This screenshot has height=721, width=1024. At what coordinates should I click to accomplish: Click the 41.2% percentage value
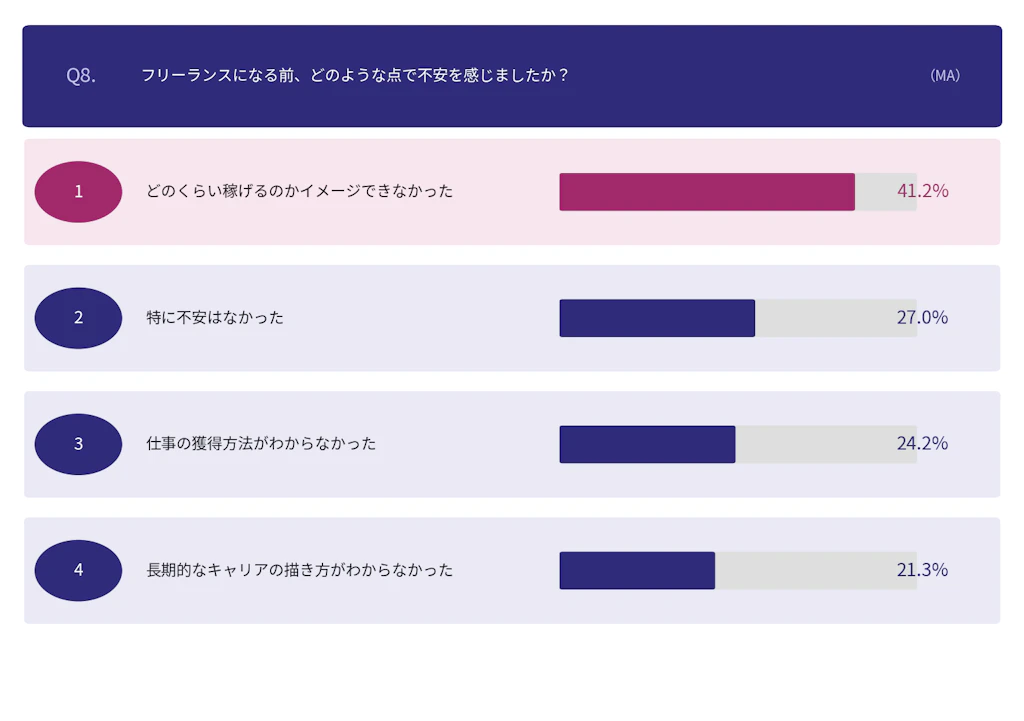point(922,191)
